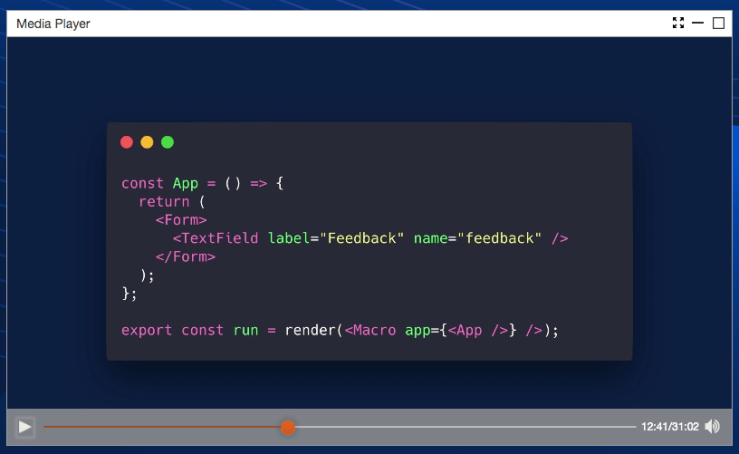The image size is (739, 454).
Task: Click the closing </Form> tag
Action: pos(185,256)
